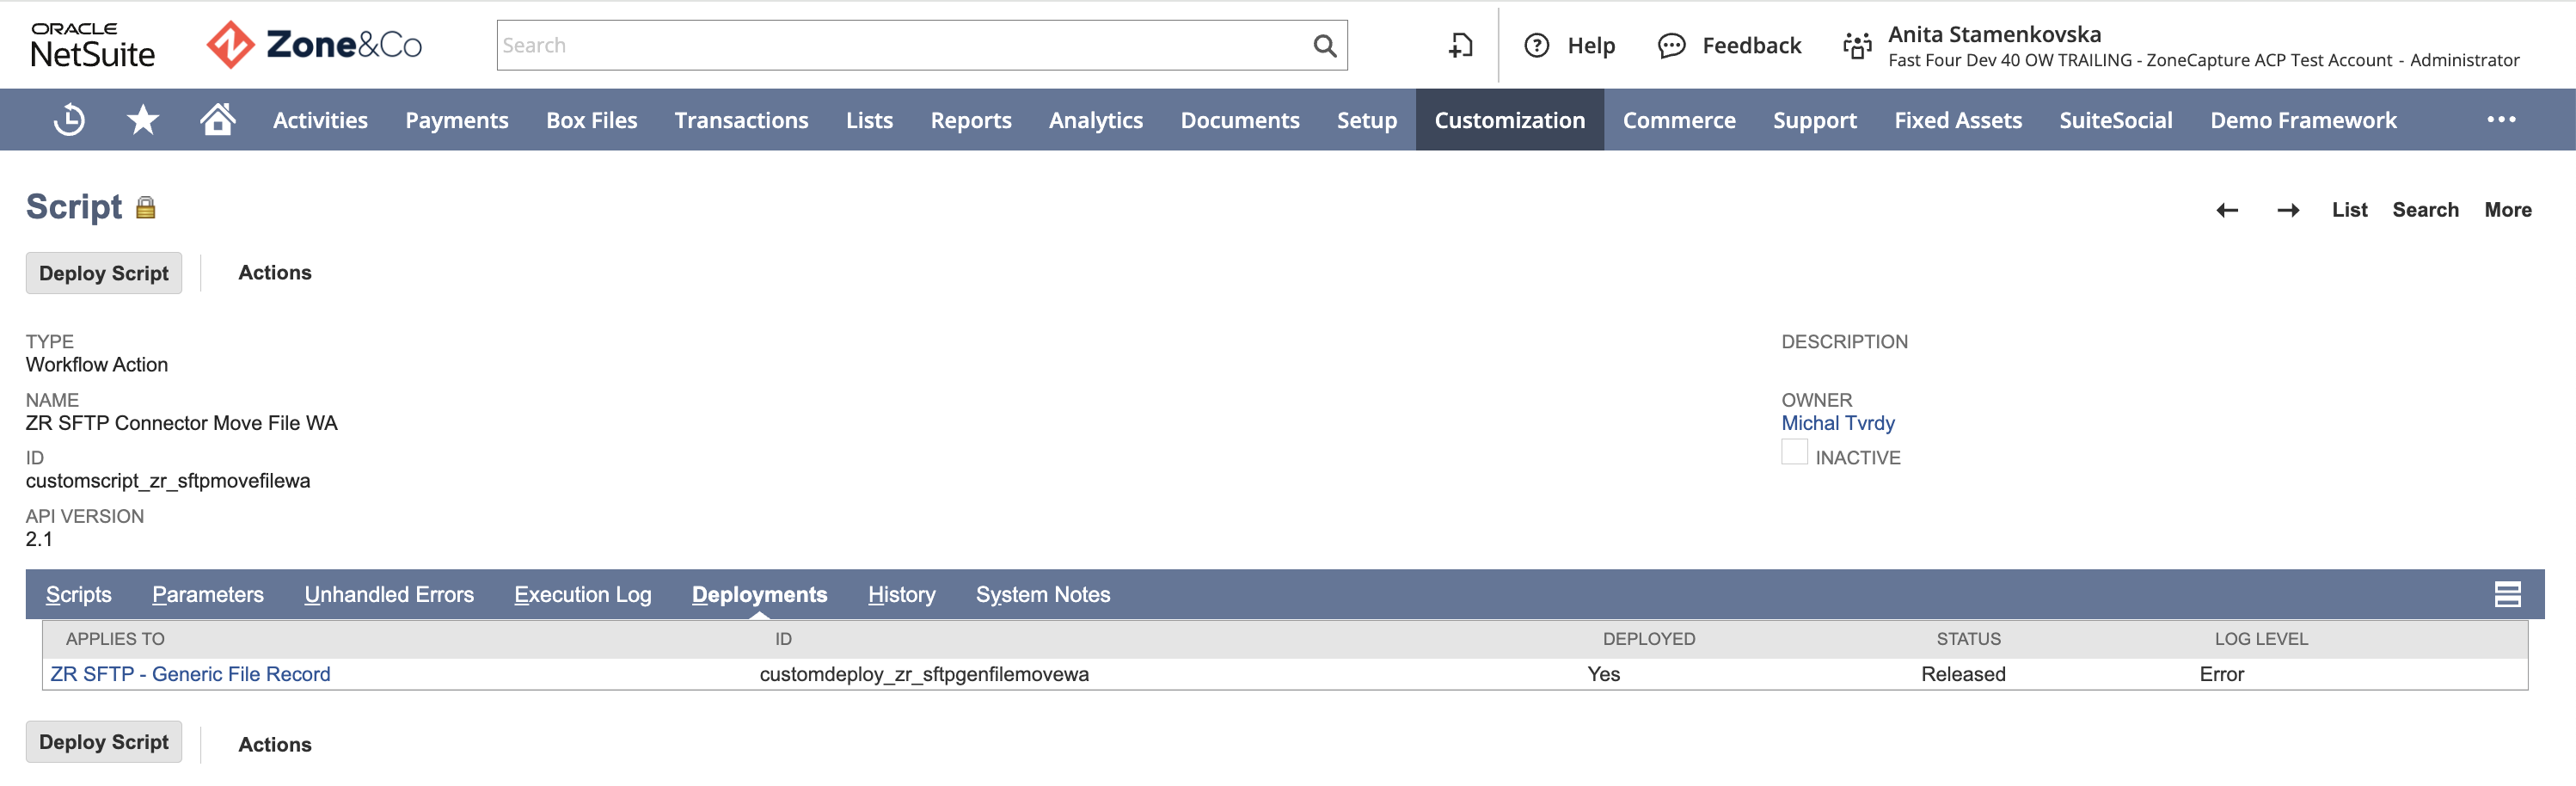Click deployment ID customdeploy_zr_sftpgenfilemovewa
2576x786 pixels.
(x=924, y=674)
